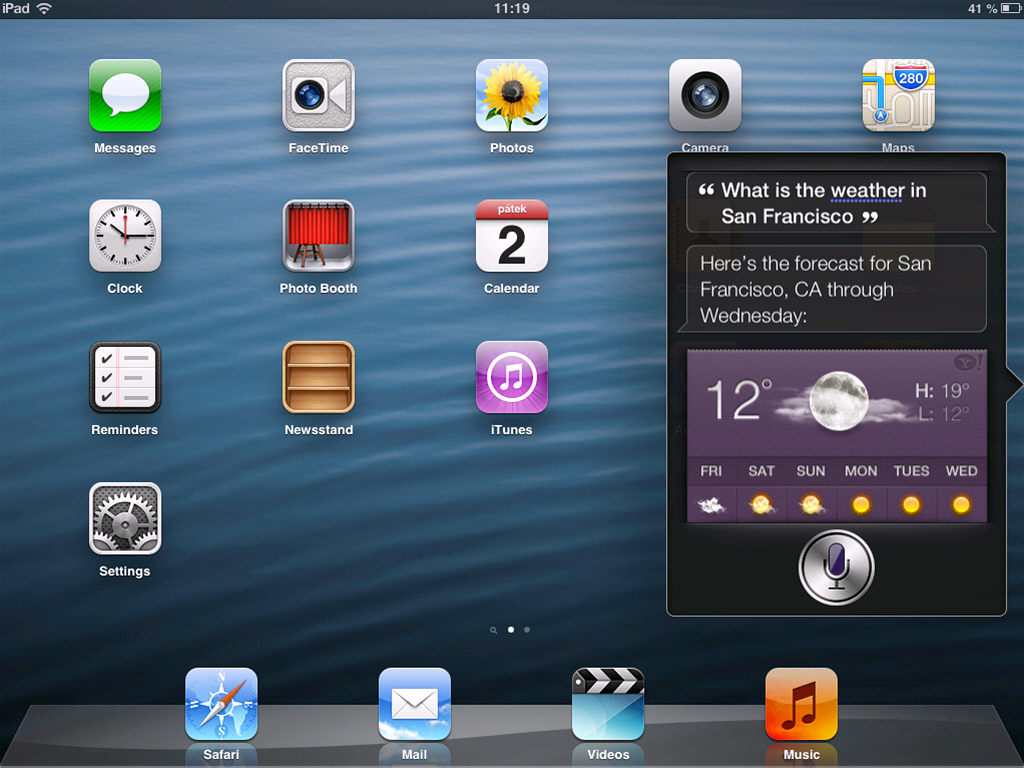Launch the FaceTime app
Viewport: 1024px width, 768px height.
319,96
